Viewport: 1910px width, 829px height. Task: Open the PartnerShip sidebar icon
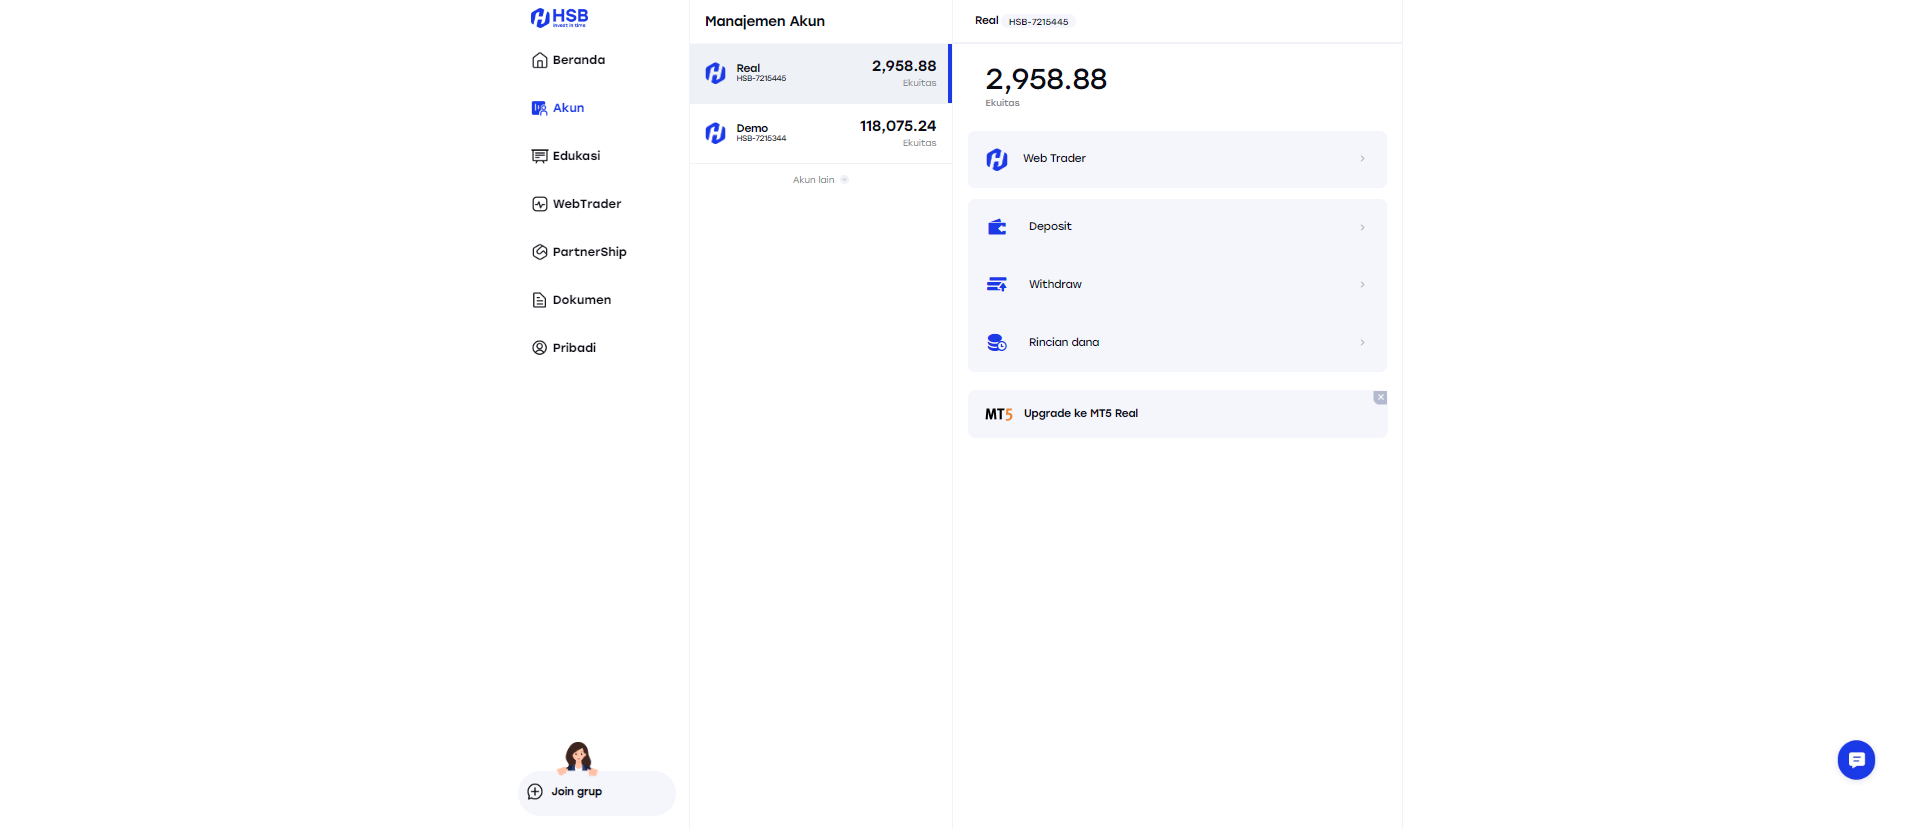click(540, 252)
